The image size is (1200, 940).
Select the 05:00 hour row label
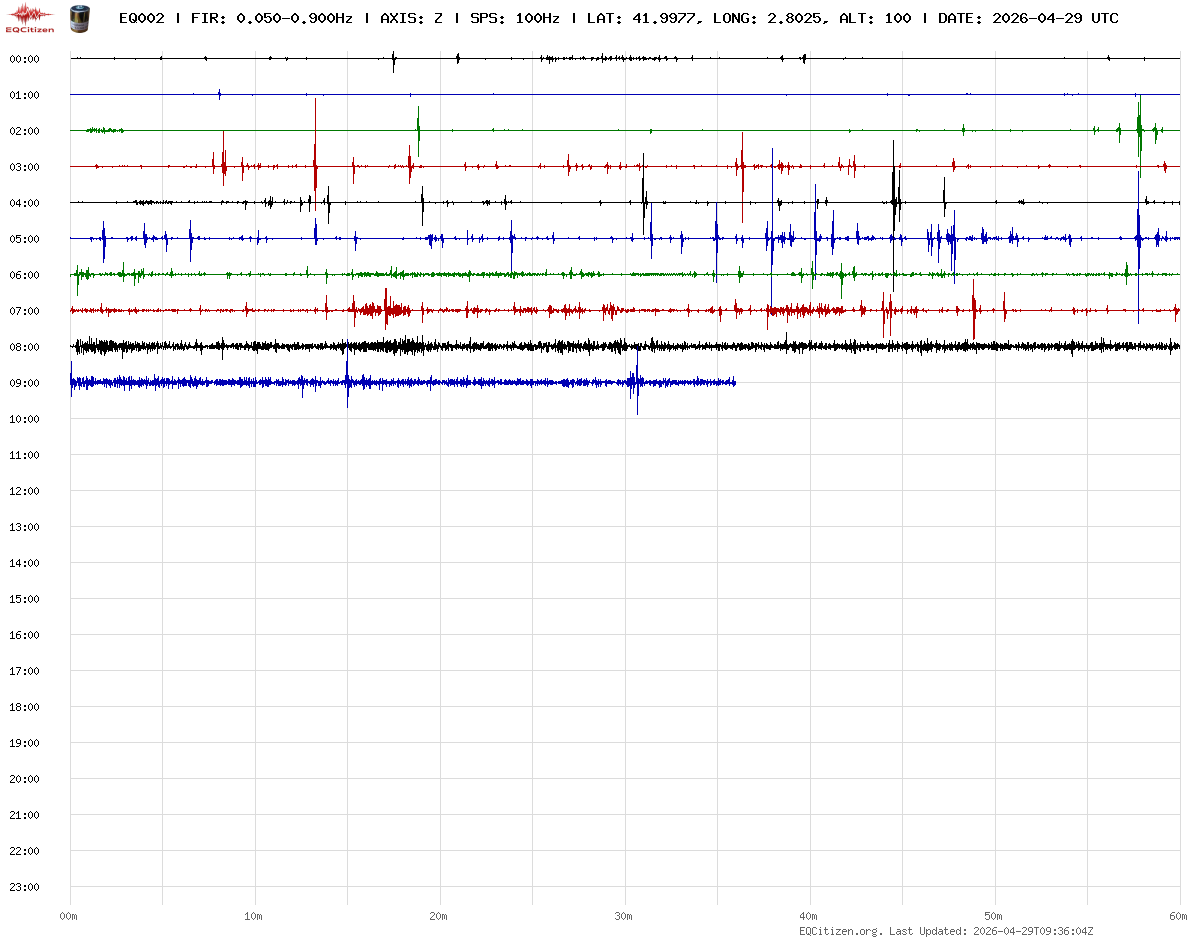click(x=24, y=239)
